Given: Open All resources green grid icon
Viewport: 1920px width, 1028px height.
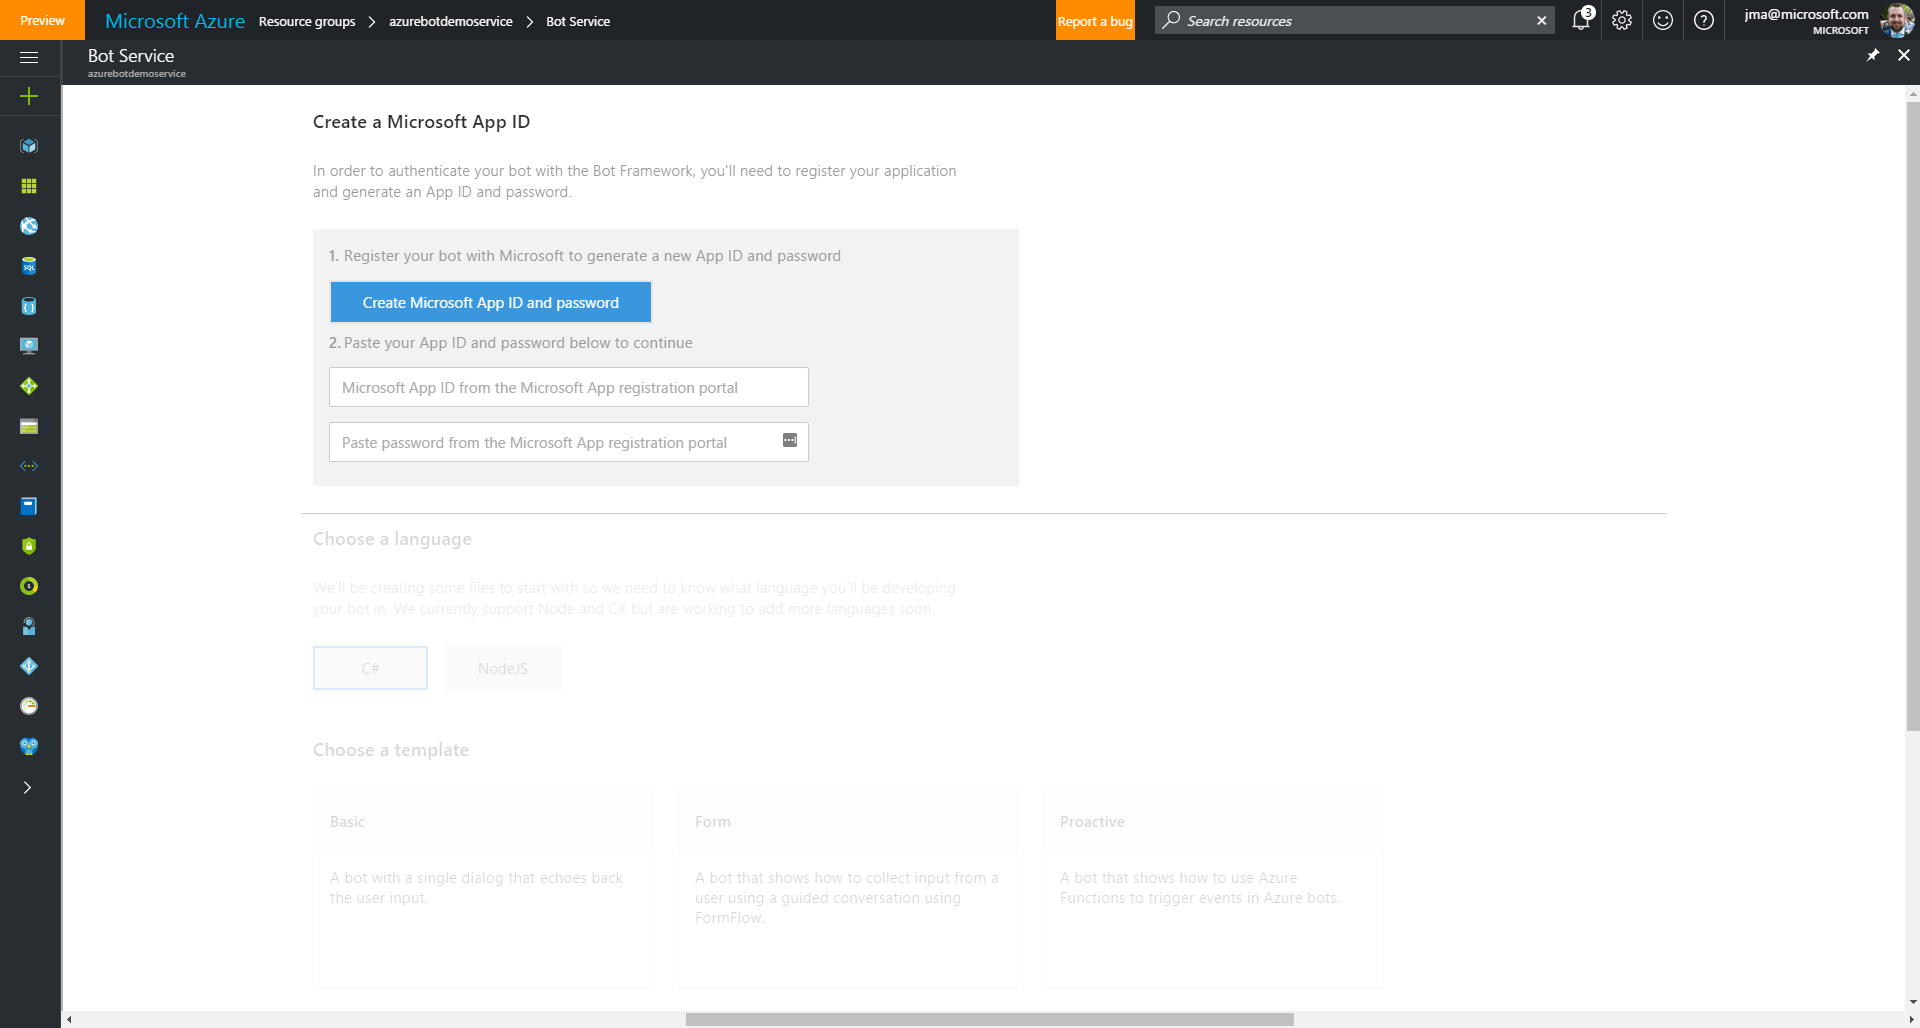Looking at the screenshot, I should (29, 186).
